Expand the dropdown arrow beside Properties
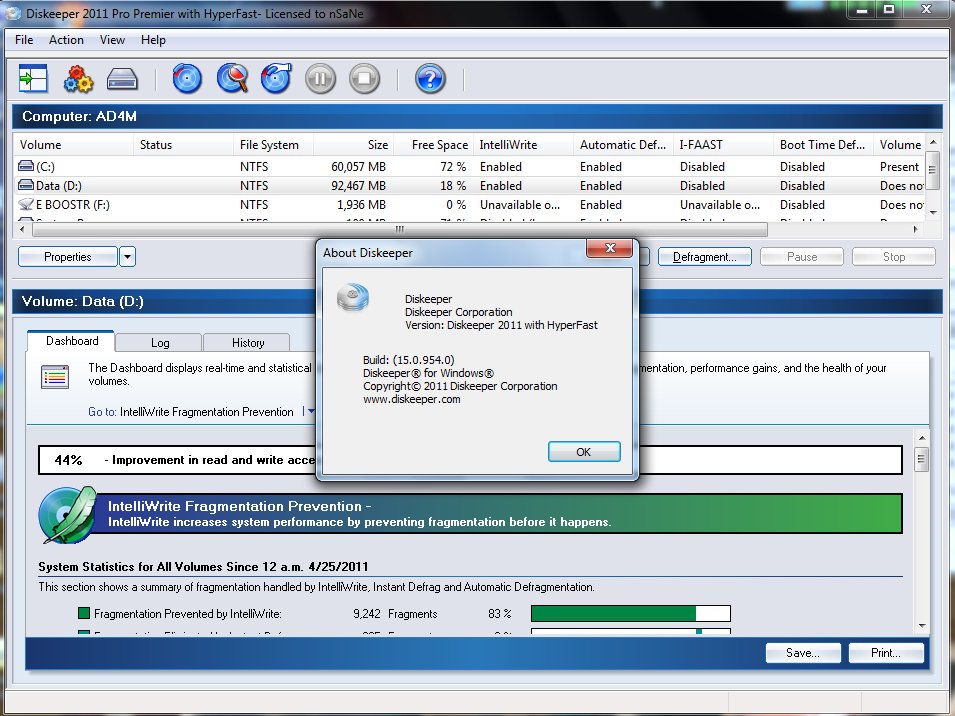This screenshot has height=716, width=955. pyautogui.click(x=127, y=257)
